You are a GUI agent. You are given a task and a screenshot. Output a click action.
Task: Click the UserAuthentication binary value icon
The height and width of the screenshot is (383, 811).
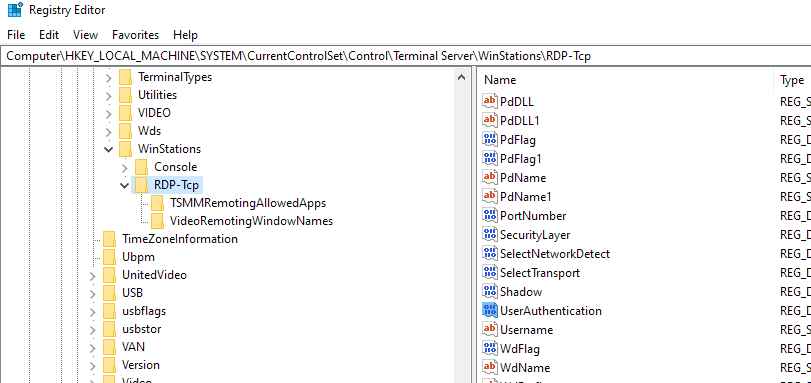(489, 311)
